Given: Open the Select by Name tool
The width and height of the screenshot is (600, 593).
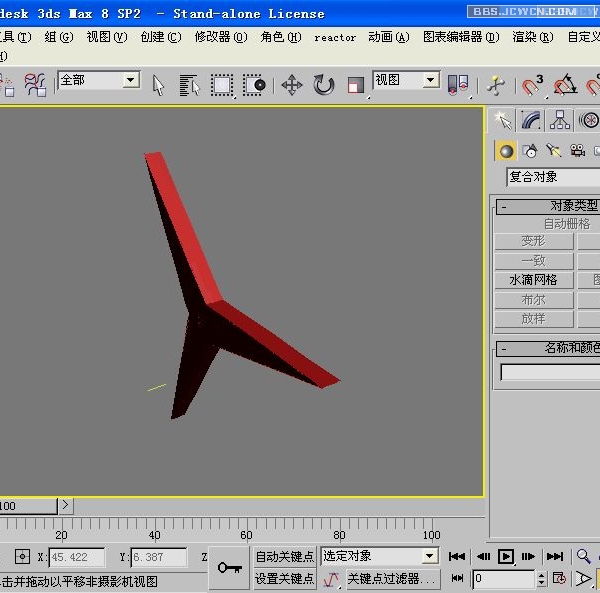Looking at the screenshot, I should click(x=190, y=85).
